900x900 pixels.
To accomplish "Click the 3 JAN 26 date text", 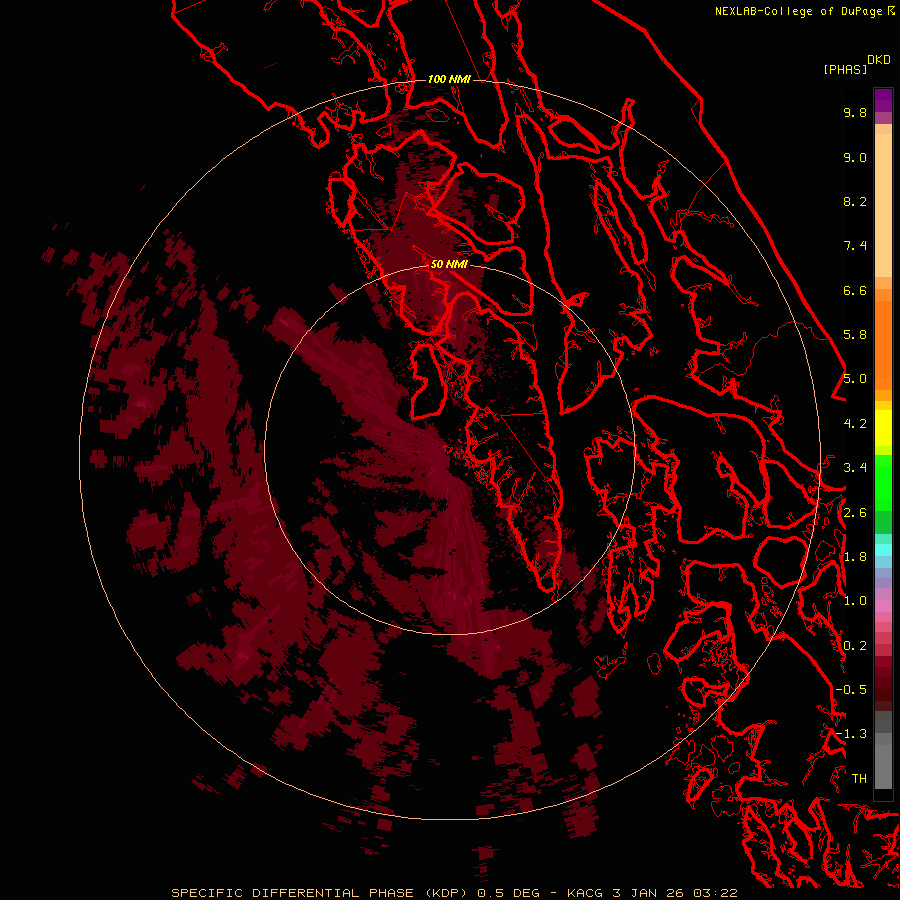I will pyautogui.click(x=649, y=893).
